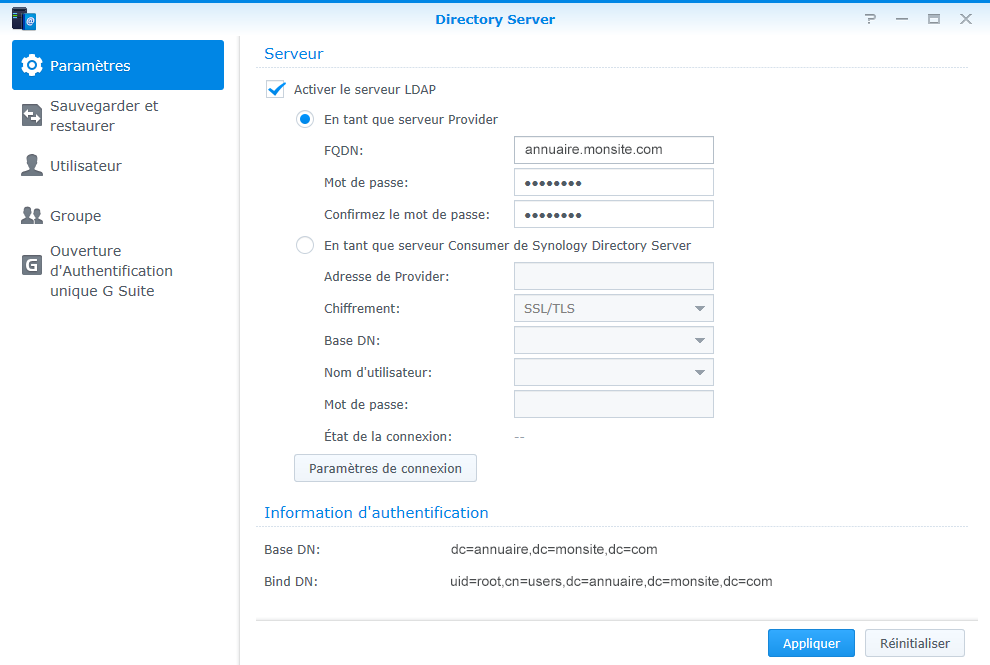Minimize the Directory Server window
The width and height of the screenshot is (990, 665).
pos(902,19)
